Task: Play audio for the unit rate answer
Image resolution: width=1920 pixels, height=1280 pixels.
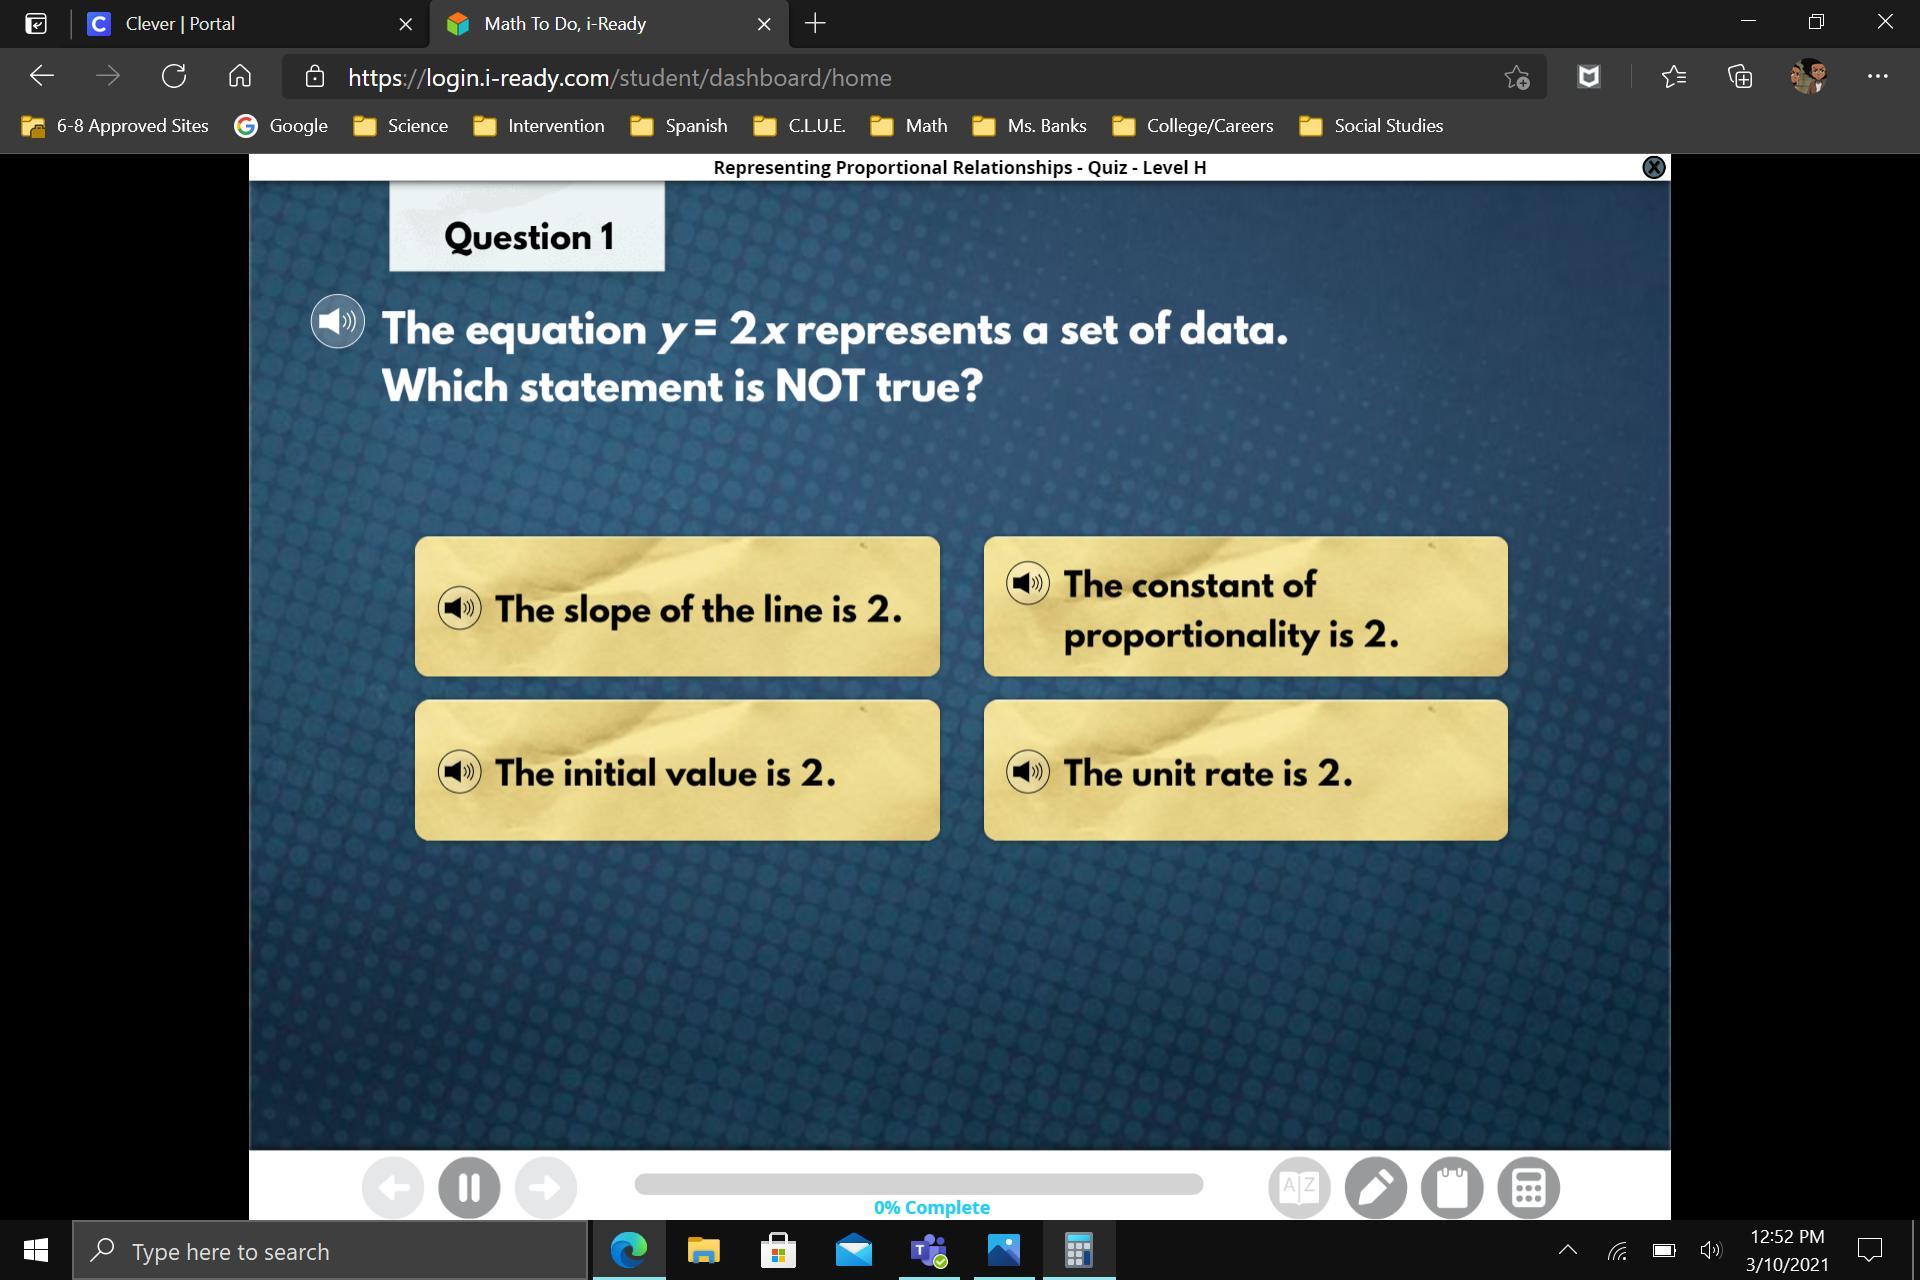Action: pos(1027,772)
